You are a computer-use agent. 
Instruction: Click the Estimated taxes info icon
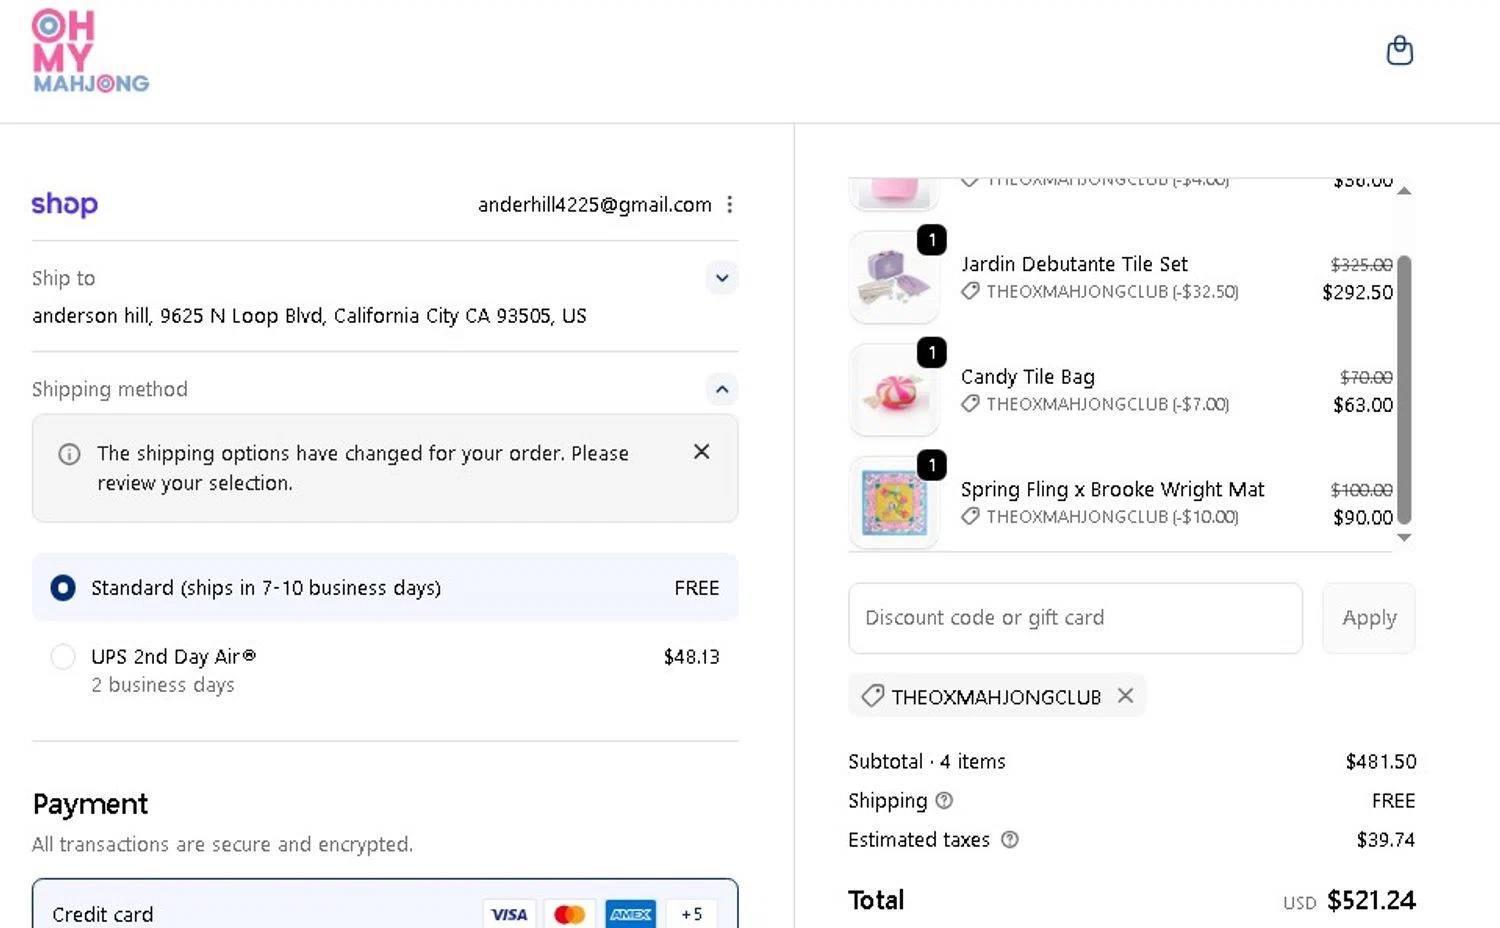pos(1010,840)
